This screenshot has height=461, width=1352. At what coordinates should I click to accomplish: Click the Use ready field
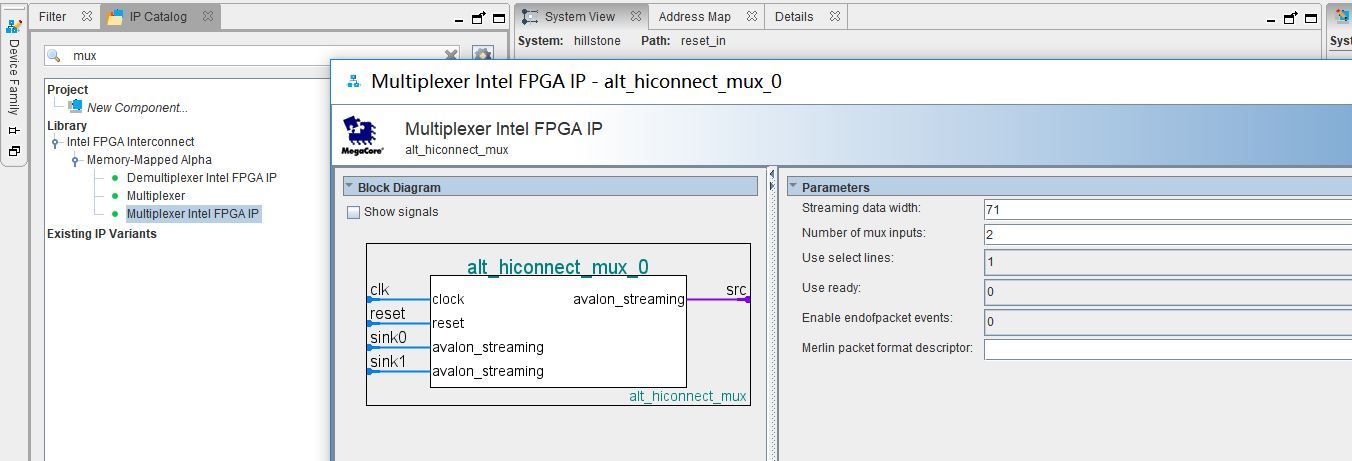pyautogui.click(x=1168, y=292)
